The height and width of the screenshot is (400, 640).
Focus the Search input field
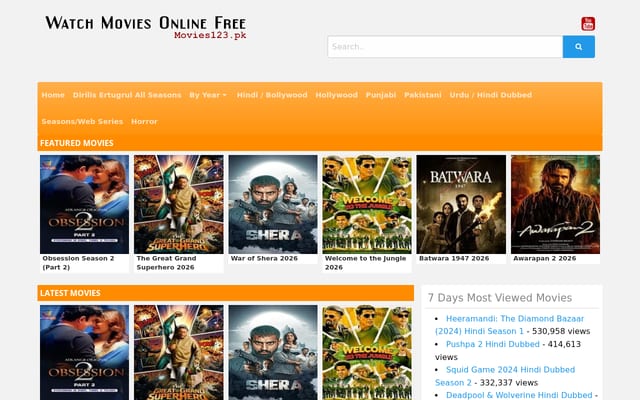tap(445, 47)
